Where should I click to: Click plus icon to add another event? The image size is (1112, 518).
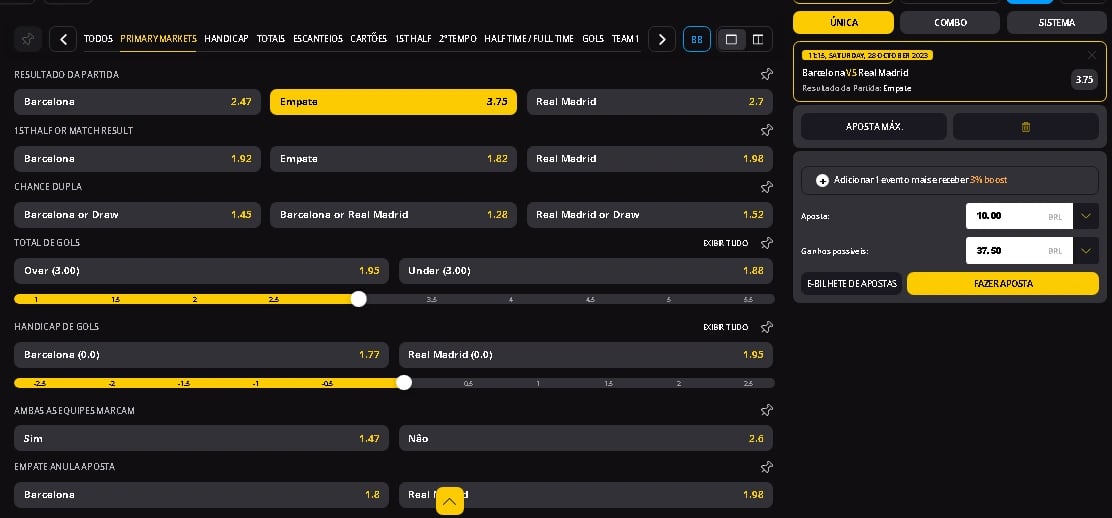[x=822, y=180]
